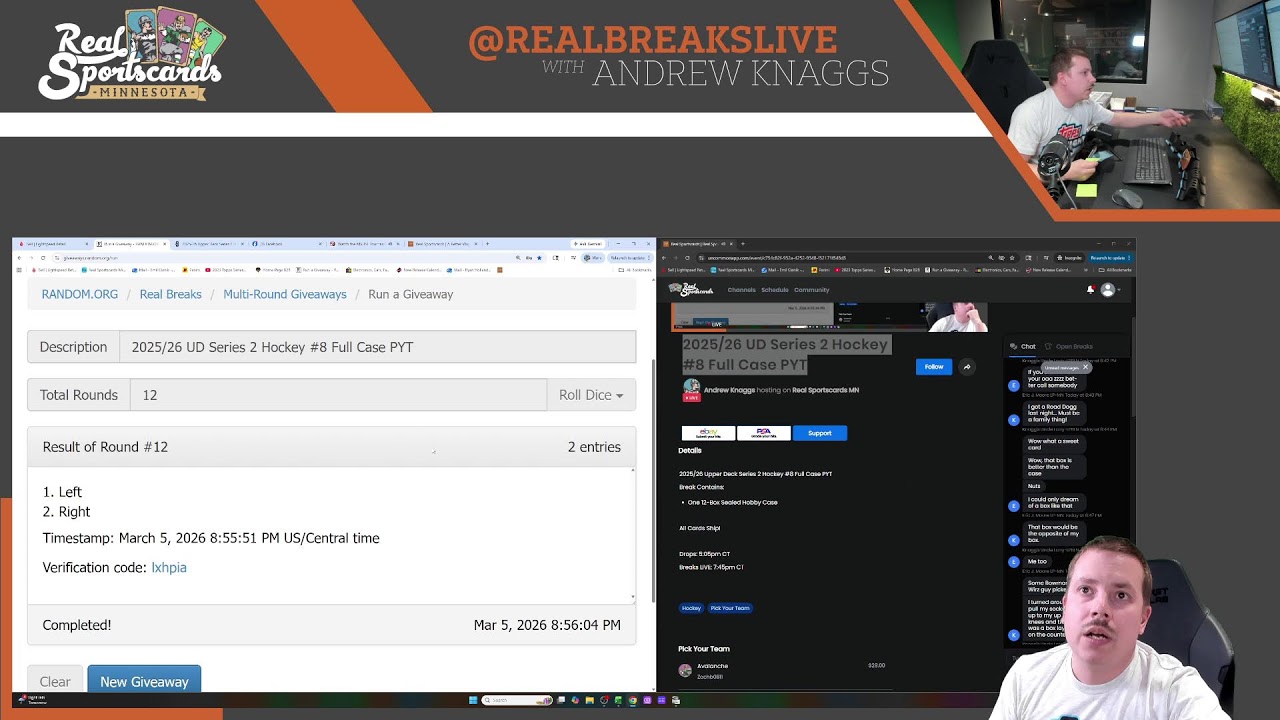The image size is (1280, 720).
Task: Switch to the Open Breaks tab
Action: [x=1069, y=346]
